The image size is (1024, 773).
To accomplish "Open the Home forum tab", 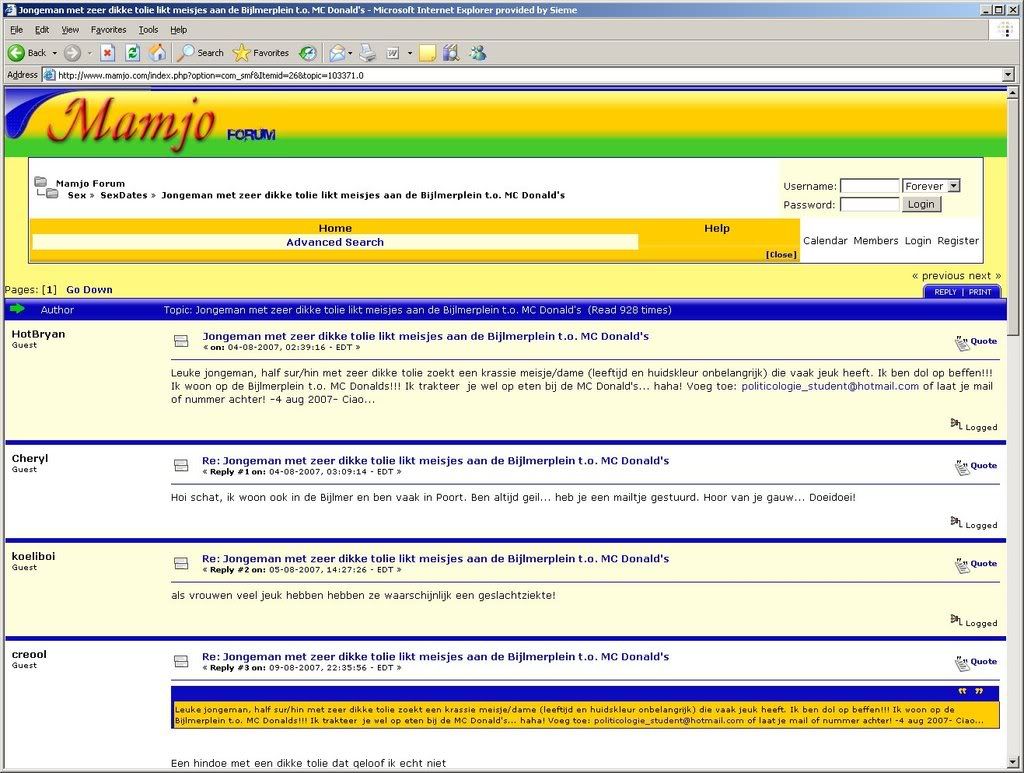I will (x=335, y=228).
